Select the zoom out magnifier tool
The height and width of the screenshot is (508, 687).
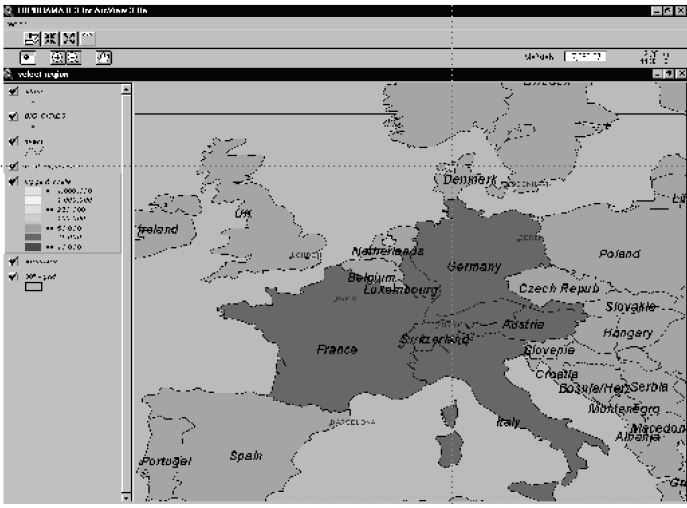pos(73,58)
